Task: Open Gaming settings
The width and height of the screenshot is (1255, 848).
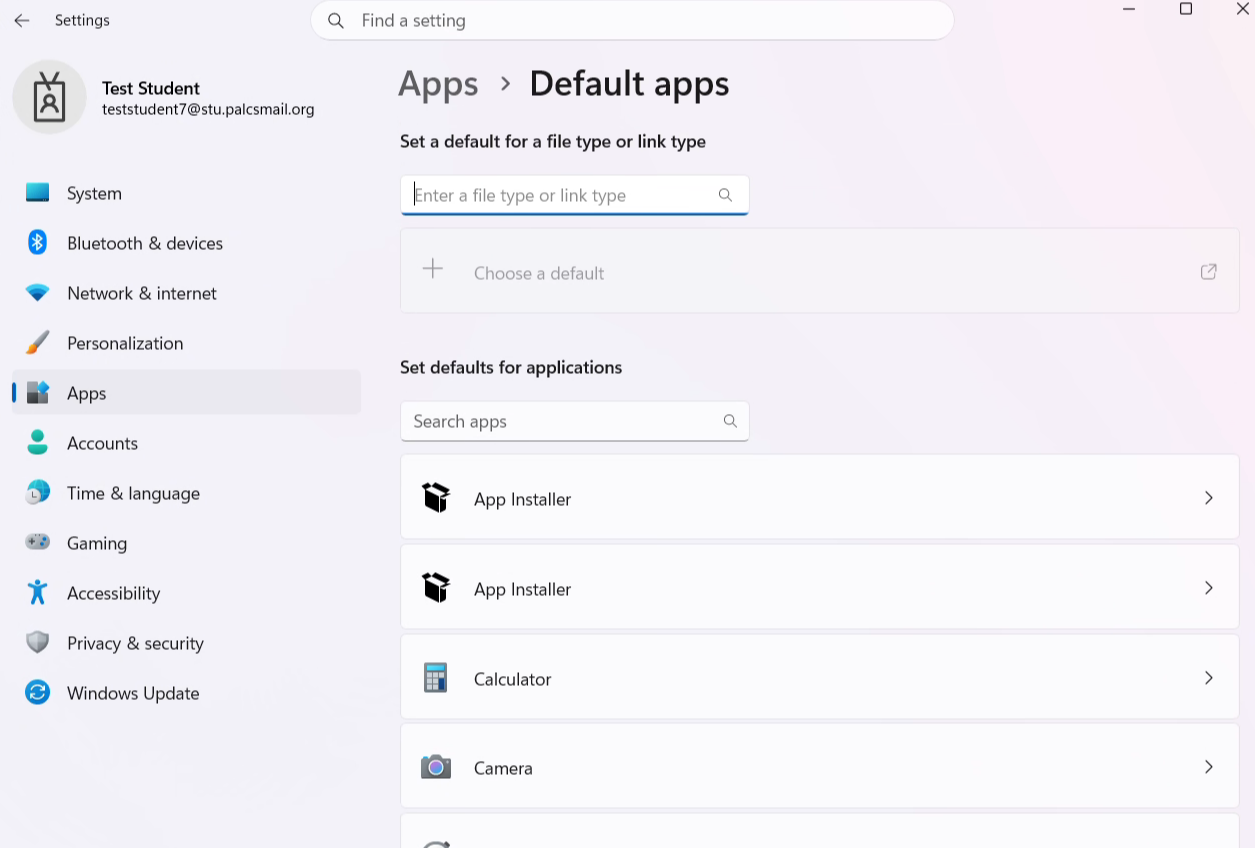Action: click(x=186, y=543)
